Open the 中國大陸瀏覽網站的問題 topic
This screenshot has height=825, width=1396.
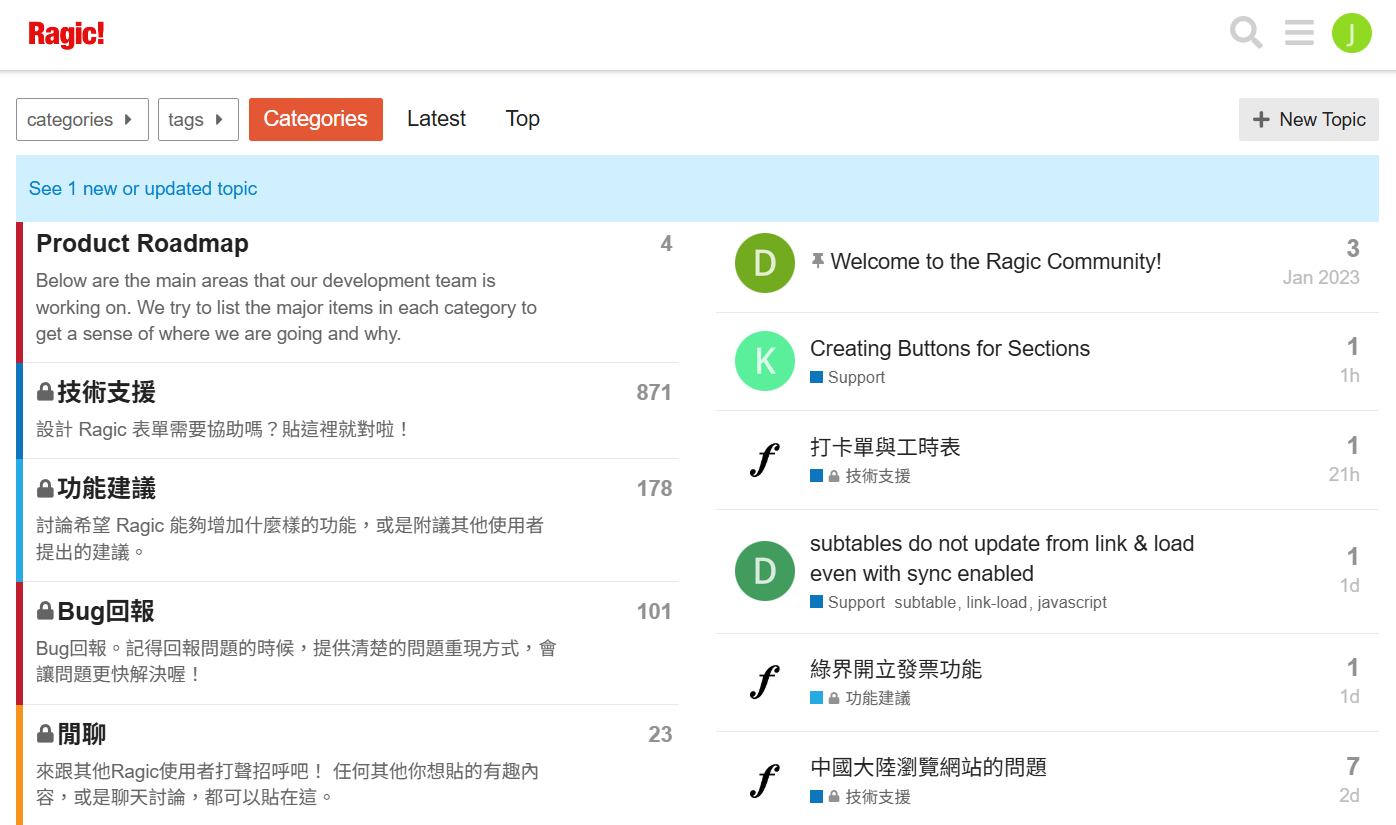(x=928, y=767)
